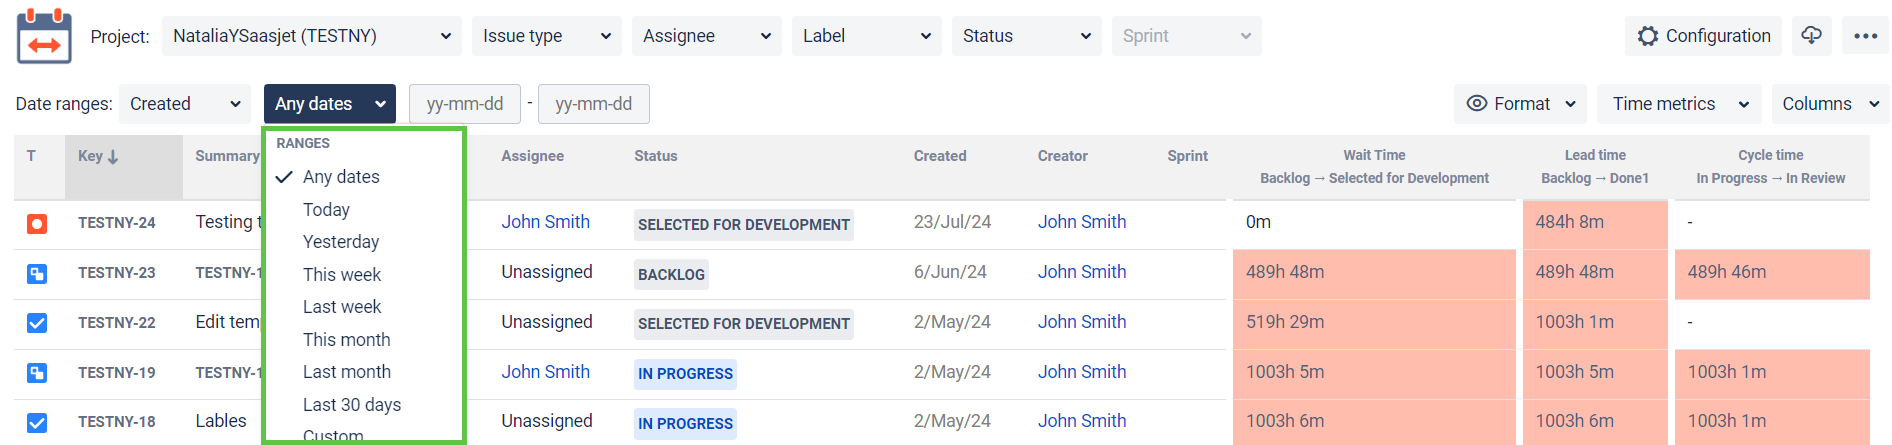Click the subtask icon for TESTNY-23

tap(37, 273)
